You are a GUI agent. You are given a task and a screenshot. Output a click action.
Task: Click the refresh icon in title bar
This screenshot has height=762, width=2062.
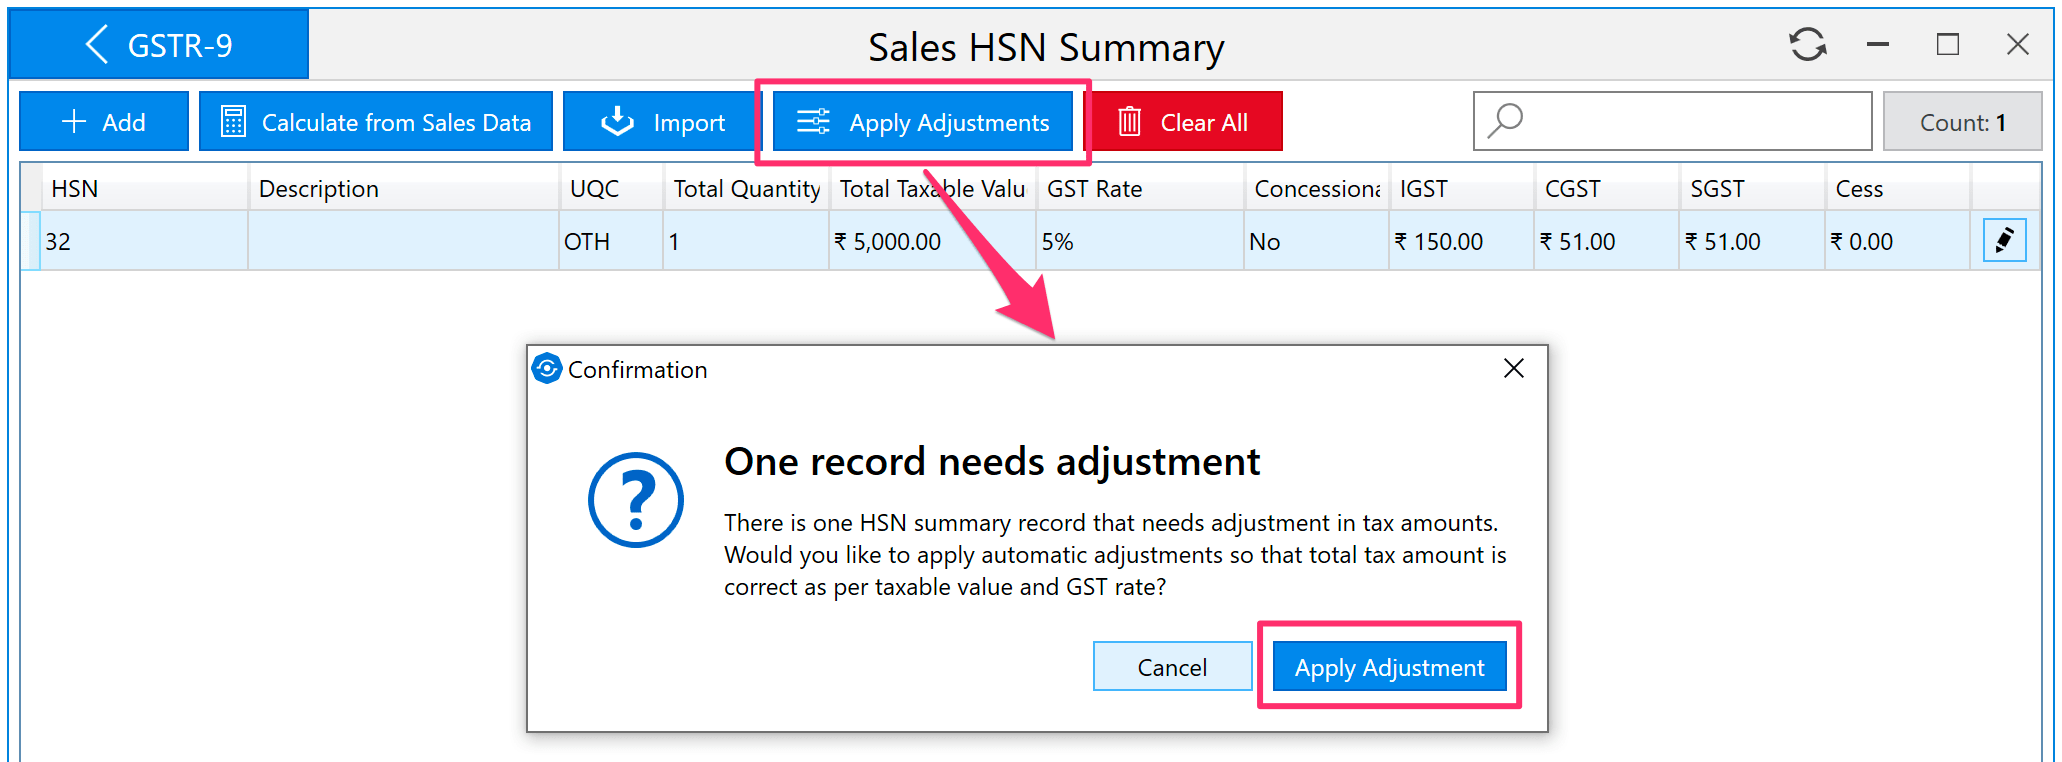pyautogui.click(x=1807, y=45)
